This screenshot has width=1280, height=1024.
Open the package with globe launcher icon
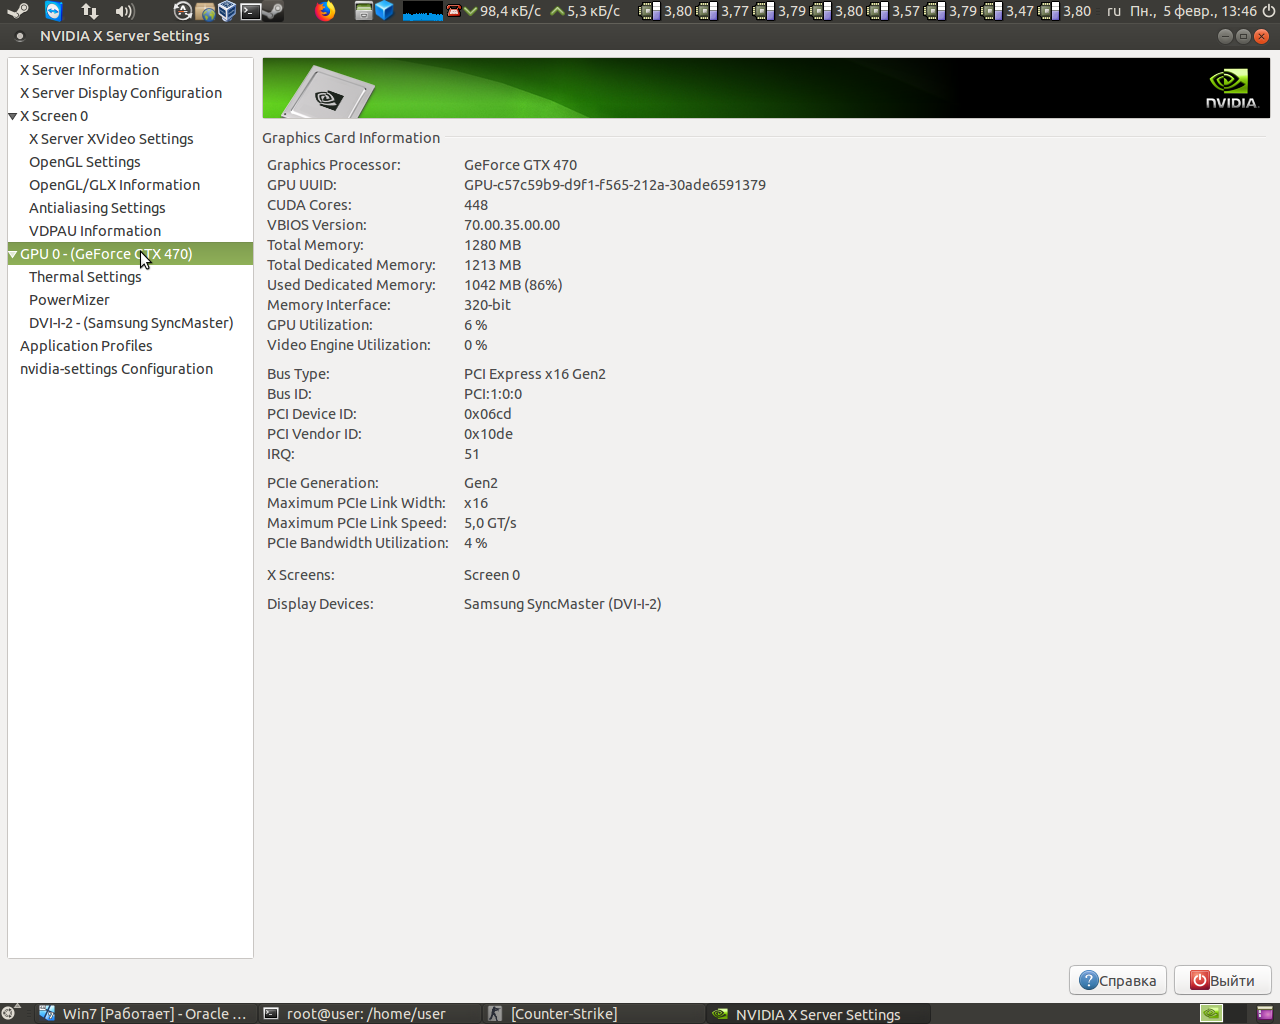[x=205, y=11]
